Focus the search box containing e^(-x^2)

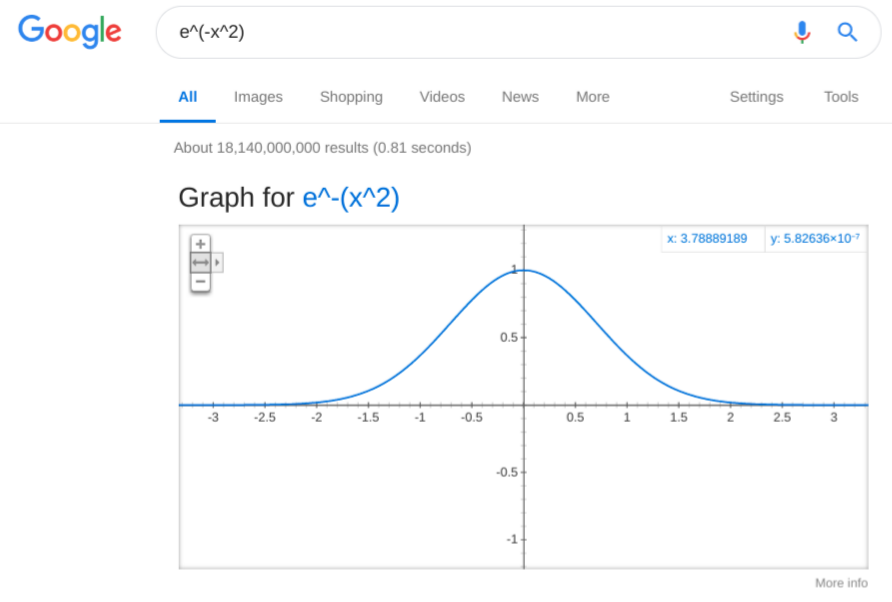(x=470, y=32)
